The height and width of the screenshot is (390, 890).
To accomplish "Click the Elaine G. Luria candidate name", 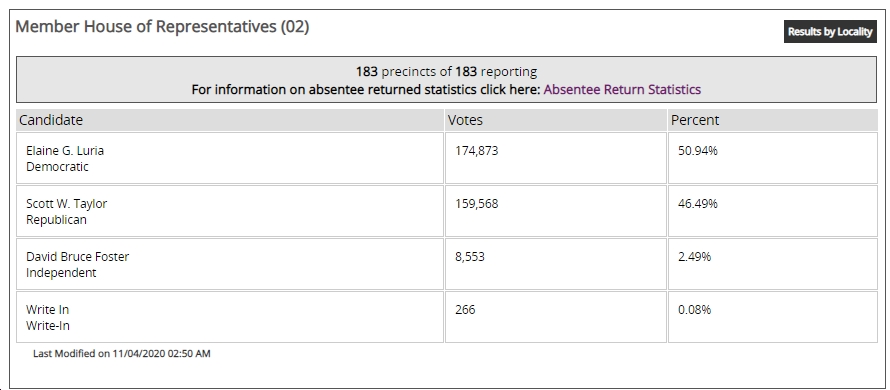I will (x=65, y=151).
